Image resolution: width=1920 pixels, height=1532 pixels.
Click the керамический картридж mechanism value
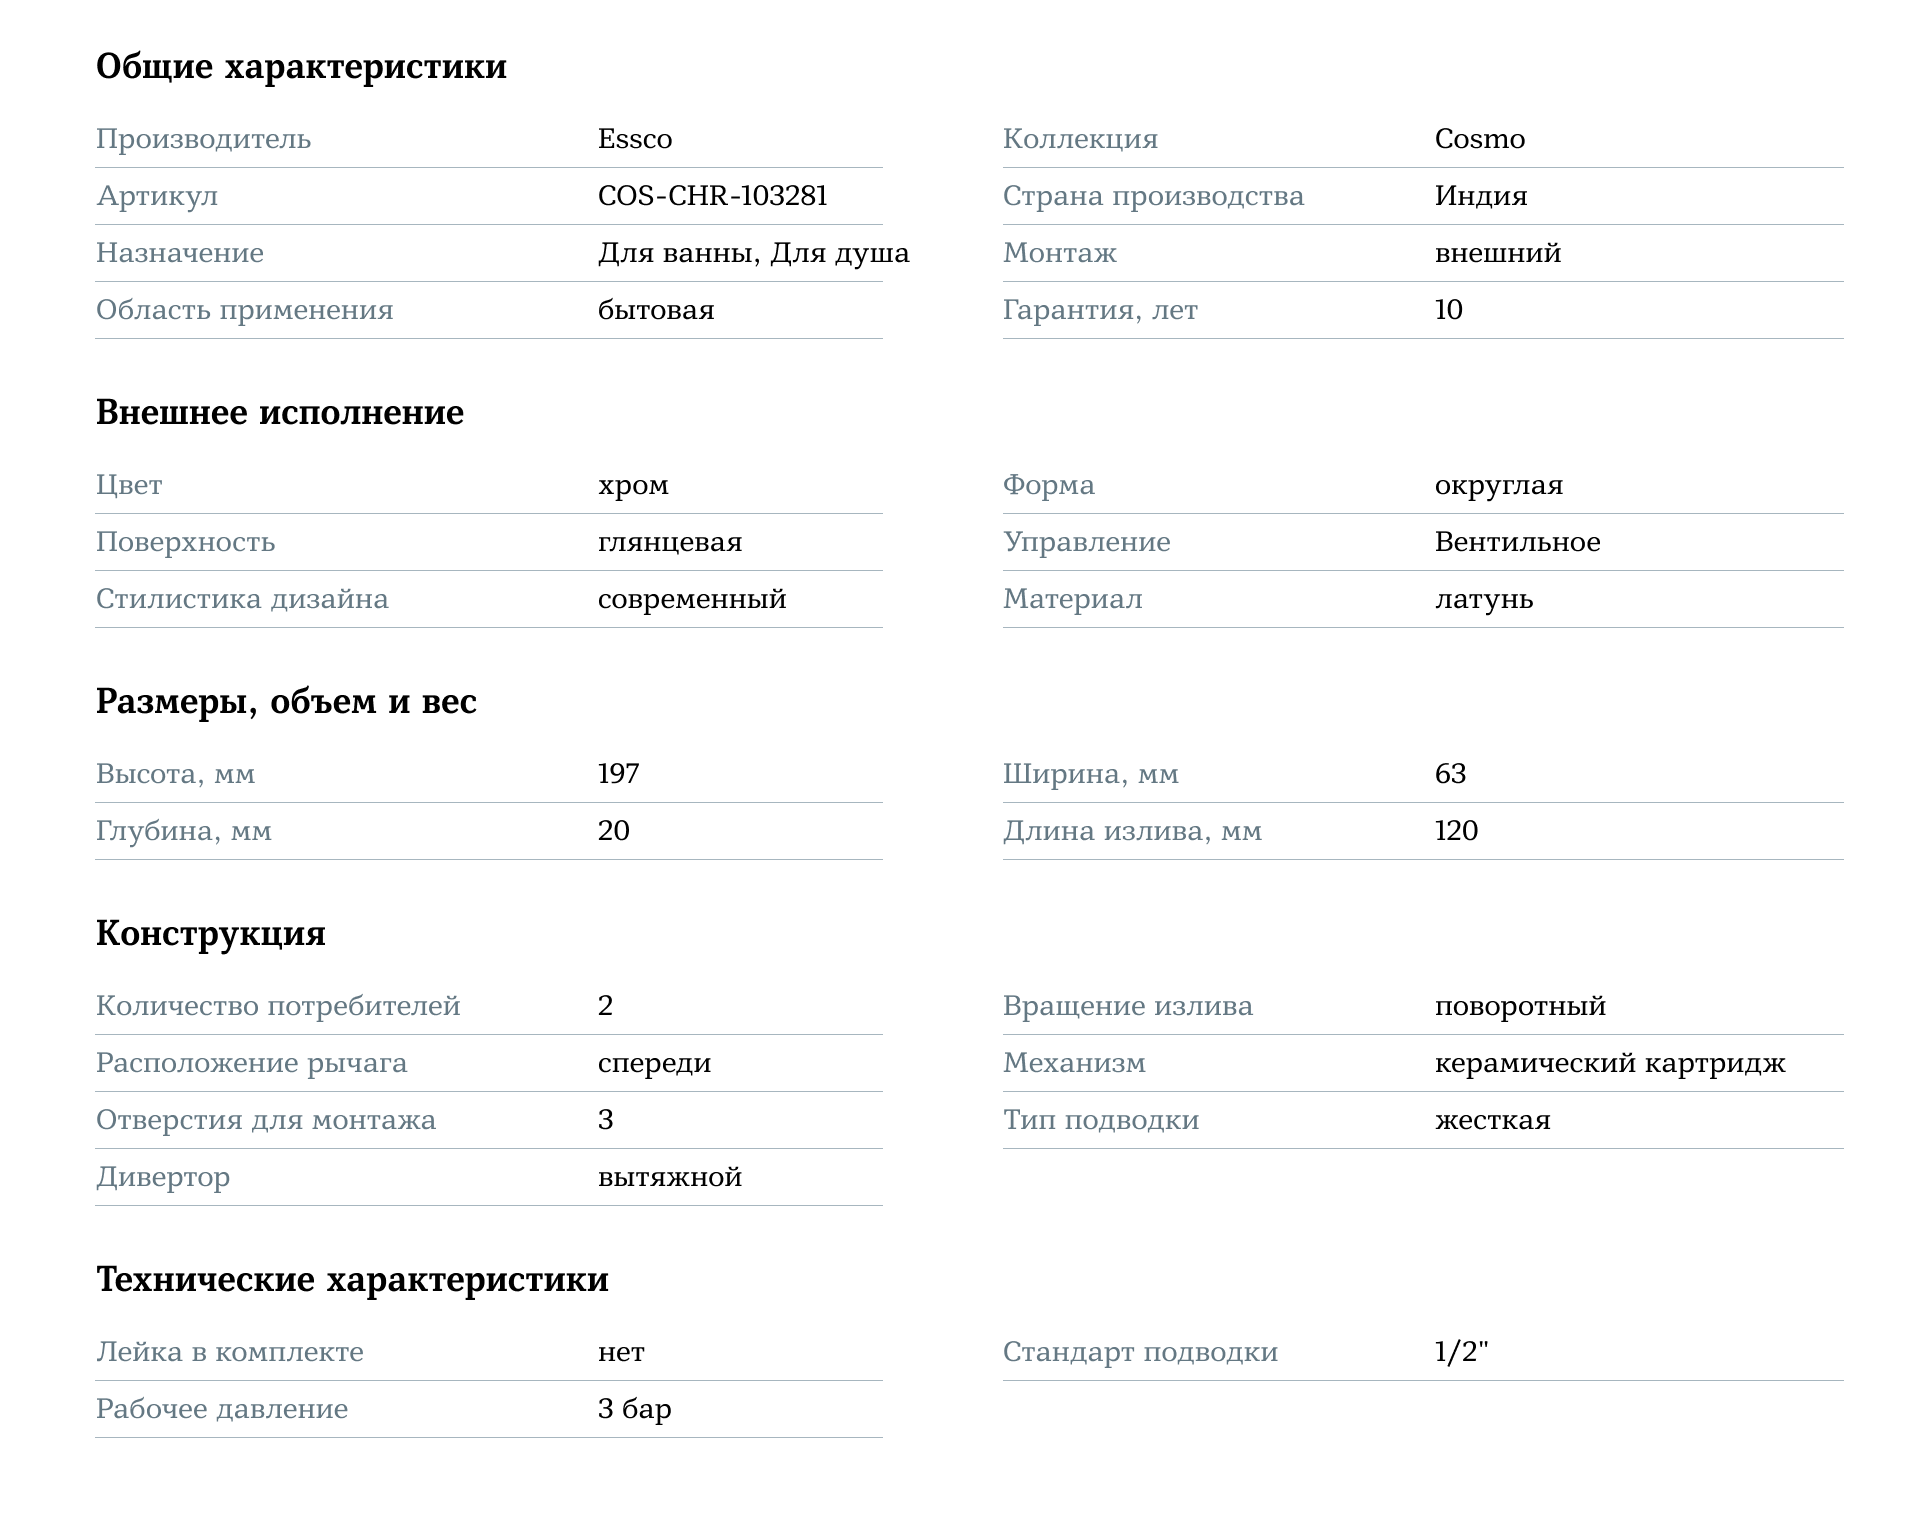click(1610, 1064)
